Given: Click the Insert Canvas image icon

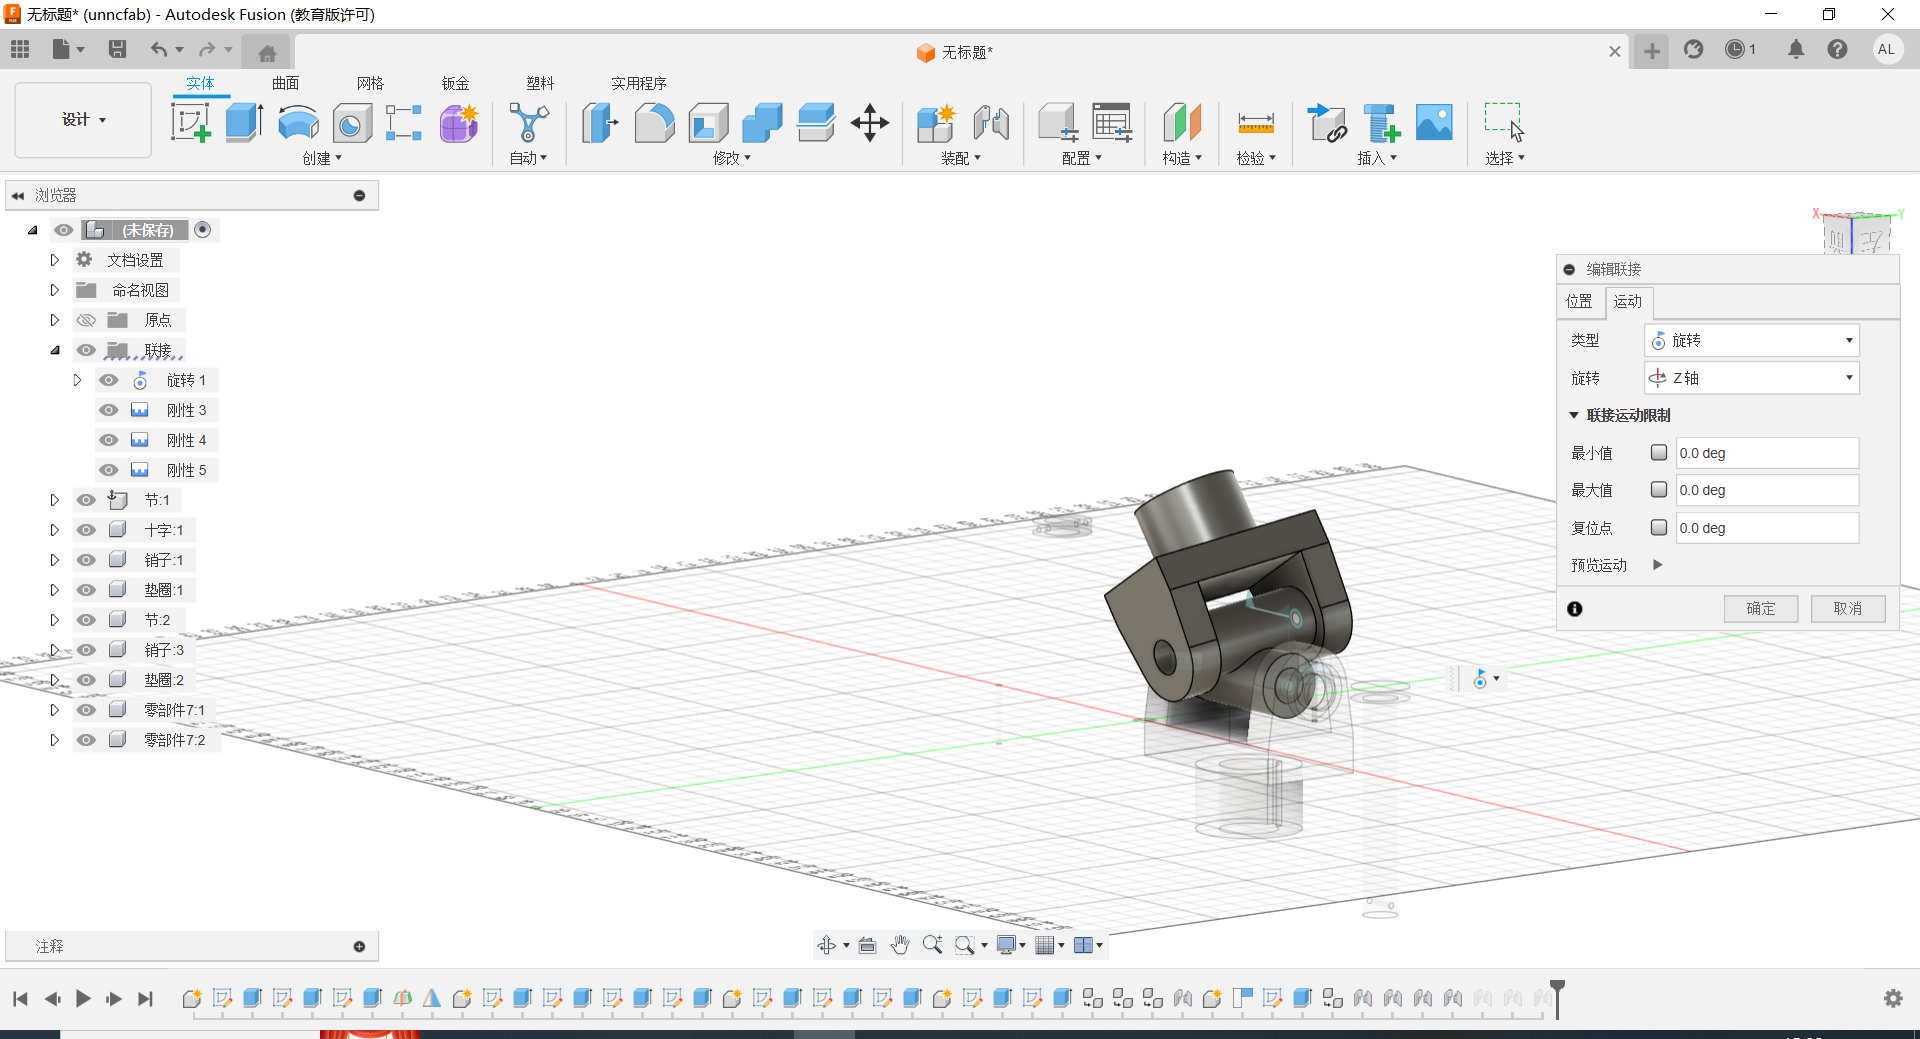Looking at the screenshot, I should pyautogui.click(x=1434, y=124).
